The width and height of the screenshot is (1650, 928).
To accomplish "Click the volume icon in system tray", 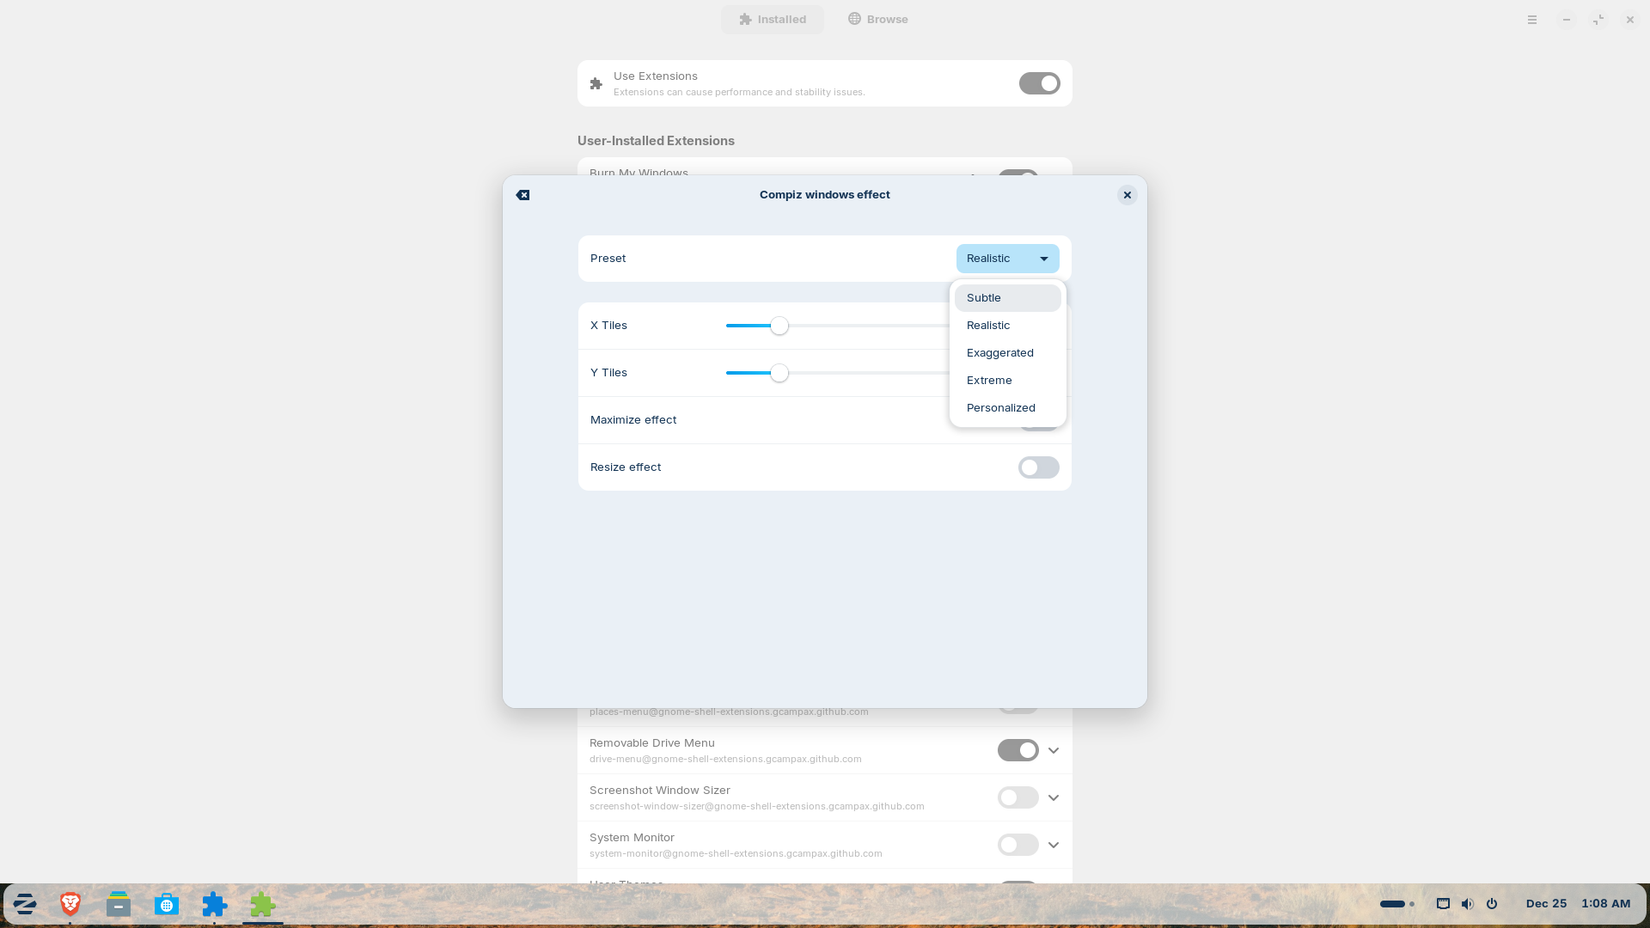I will 1467,904.
